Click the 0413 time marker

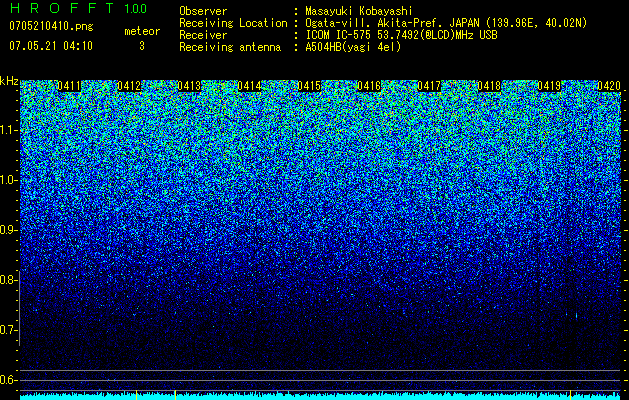click(189, 86)
